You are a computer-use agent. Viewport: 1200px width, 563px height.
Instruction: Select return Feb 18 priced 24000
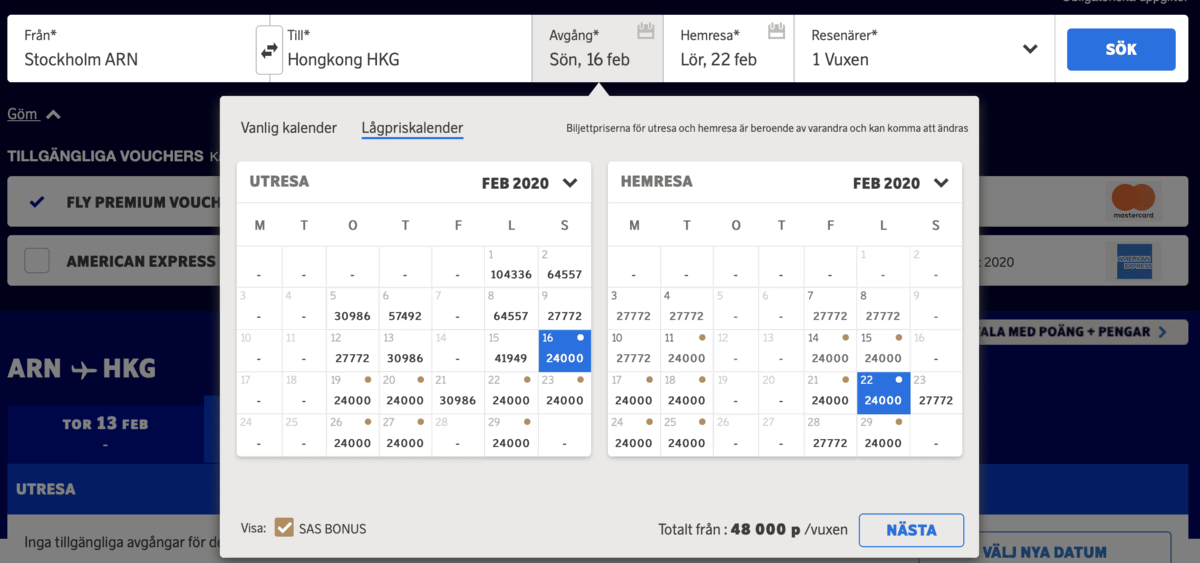pos(685,392)
